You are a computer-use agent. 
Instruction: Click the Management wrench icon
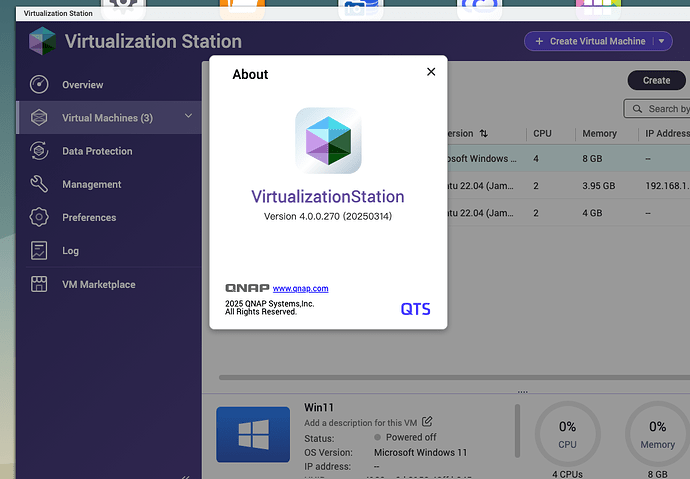(x=39, y=184)
